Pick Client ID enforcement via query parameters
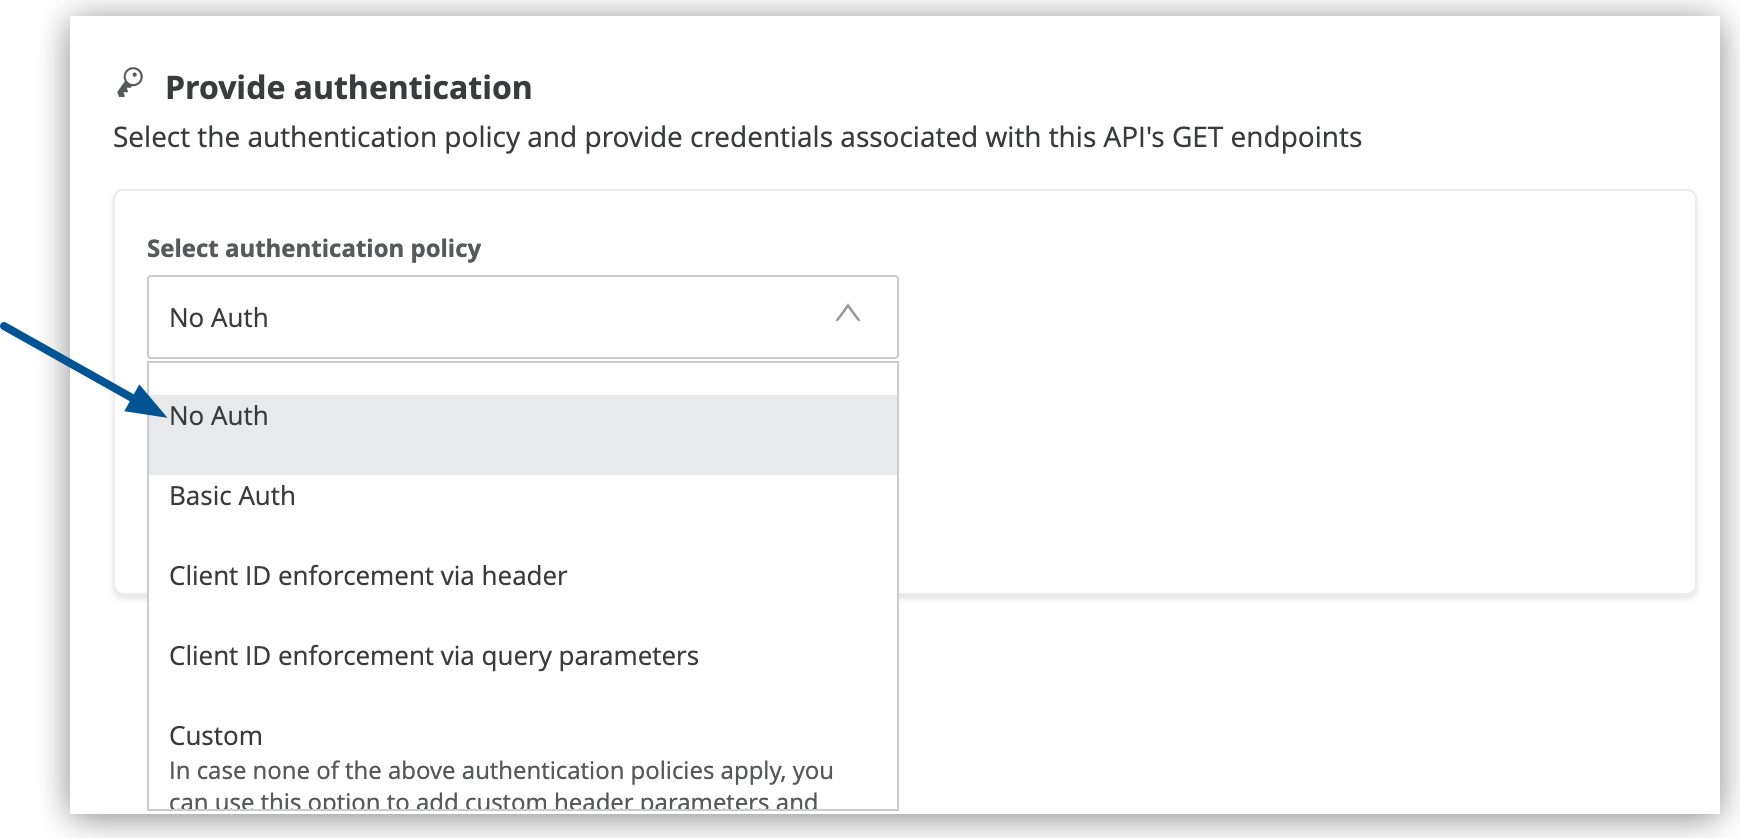The width and height of the screenshot is (1740, 838). (523, 674)
